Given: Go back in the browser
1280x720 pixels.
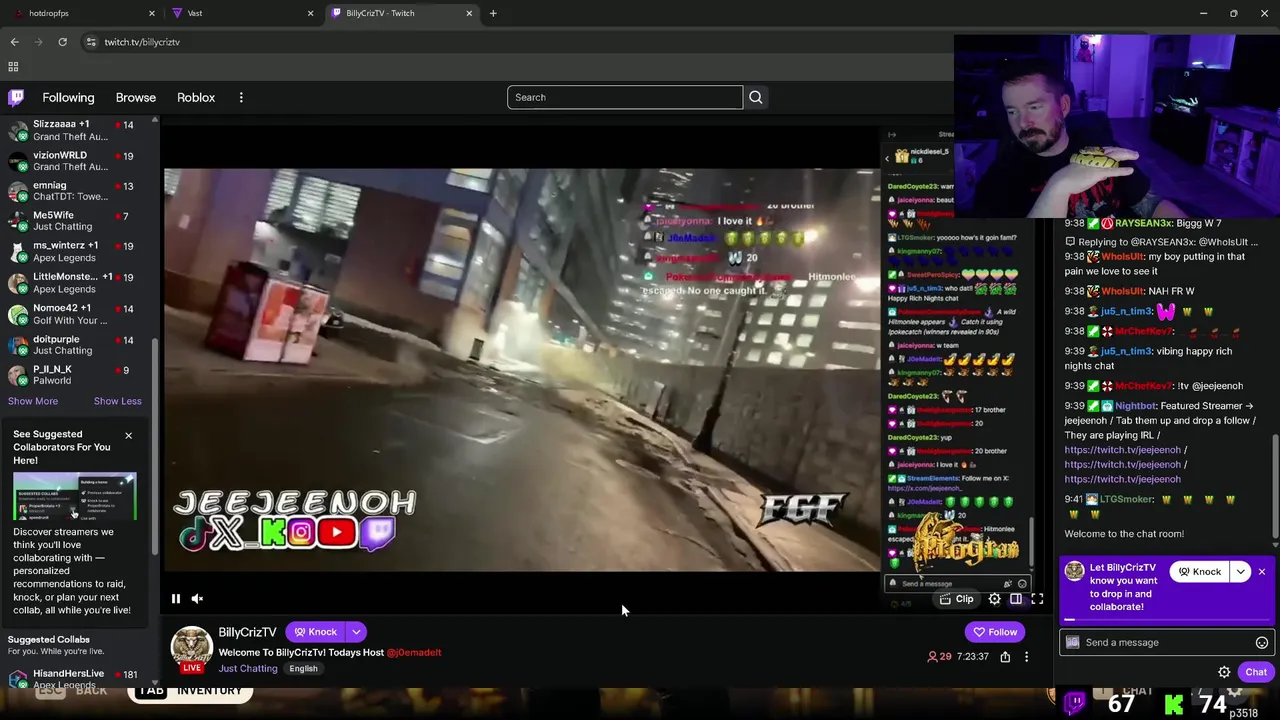Looking at the screenshot, I should [14, 42].
